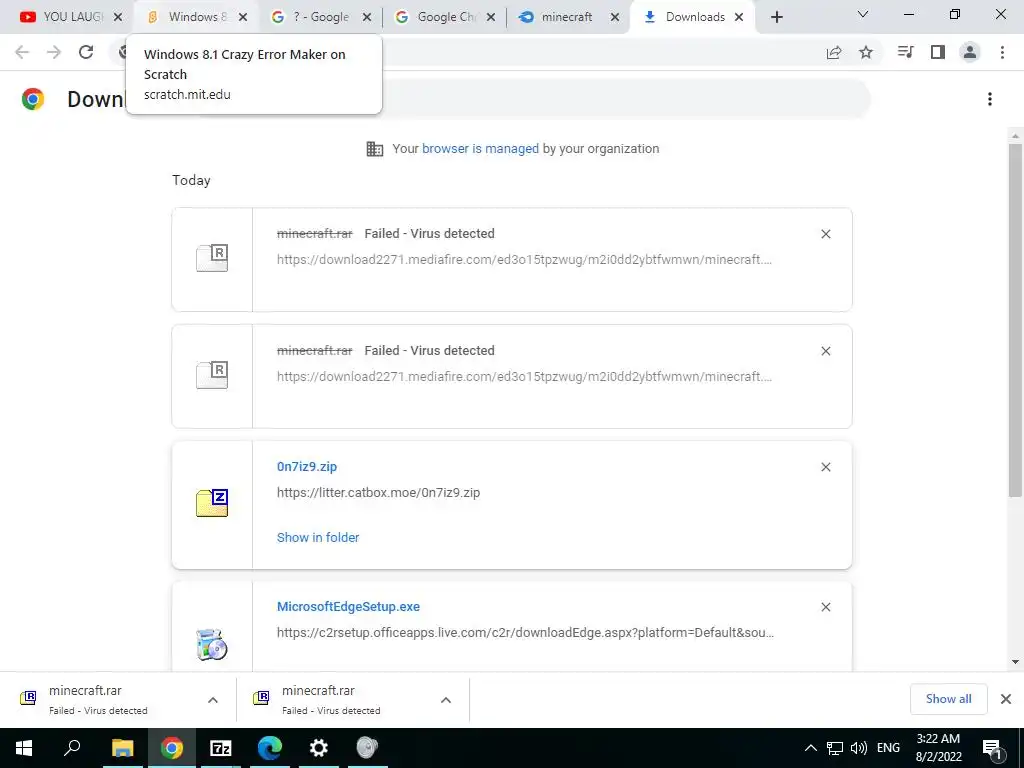The height and width of the screenshot is (768, 1024).
Task: Expand options for the first minecraft.rar shelf item
Action: point(213,699)
